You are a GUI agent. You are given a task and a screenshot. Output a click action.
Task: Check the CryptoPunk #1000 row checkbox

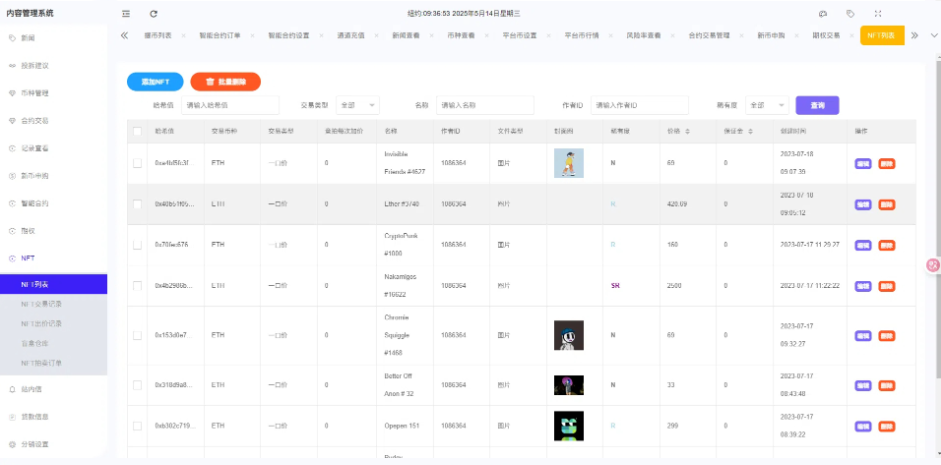click(137, 245)
